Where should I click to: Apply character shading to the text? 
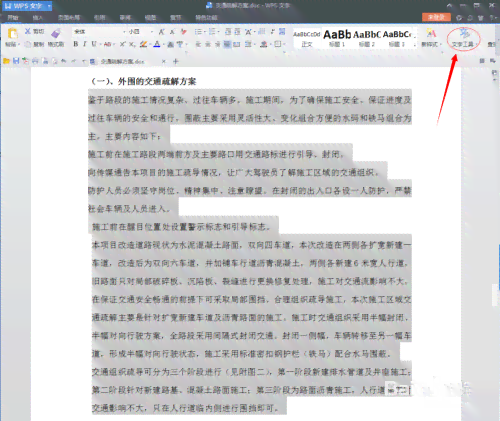coord(170,44)
